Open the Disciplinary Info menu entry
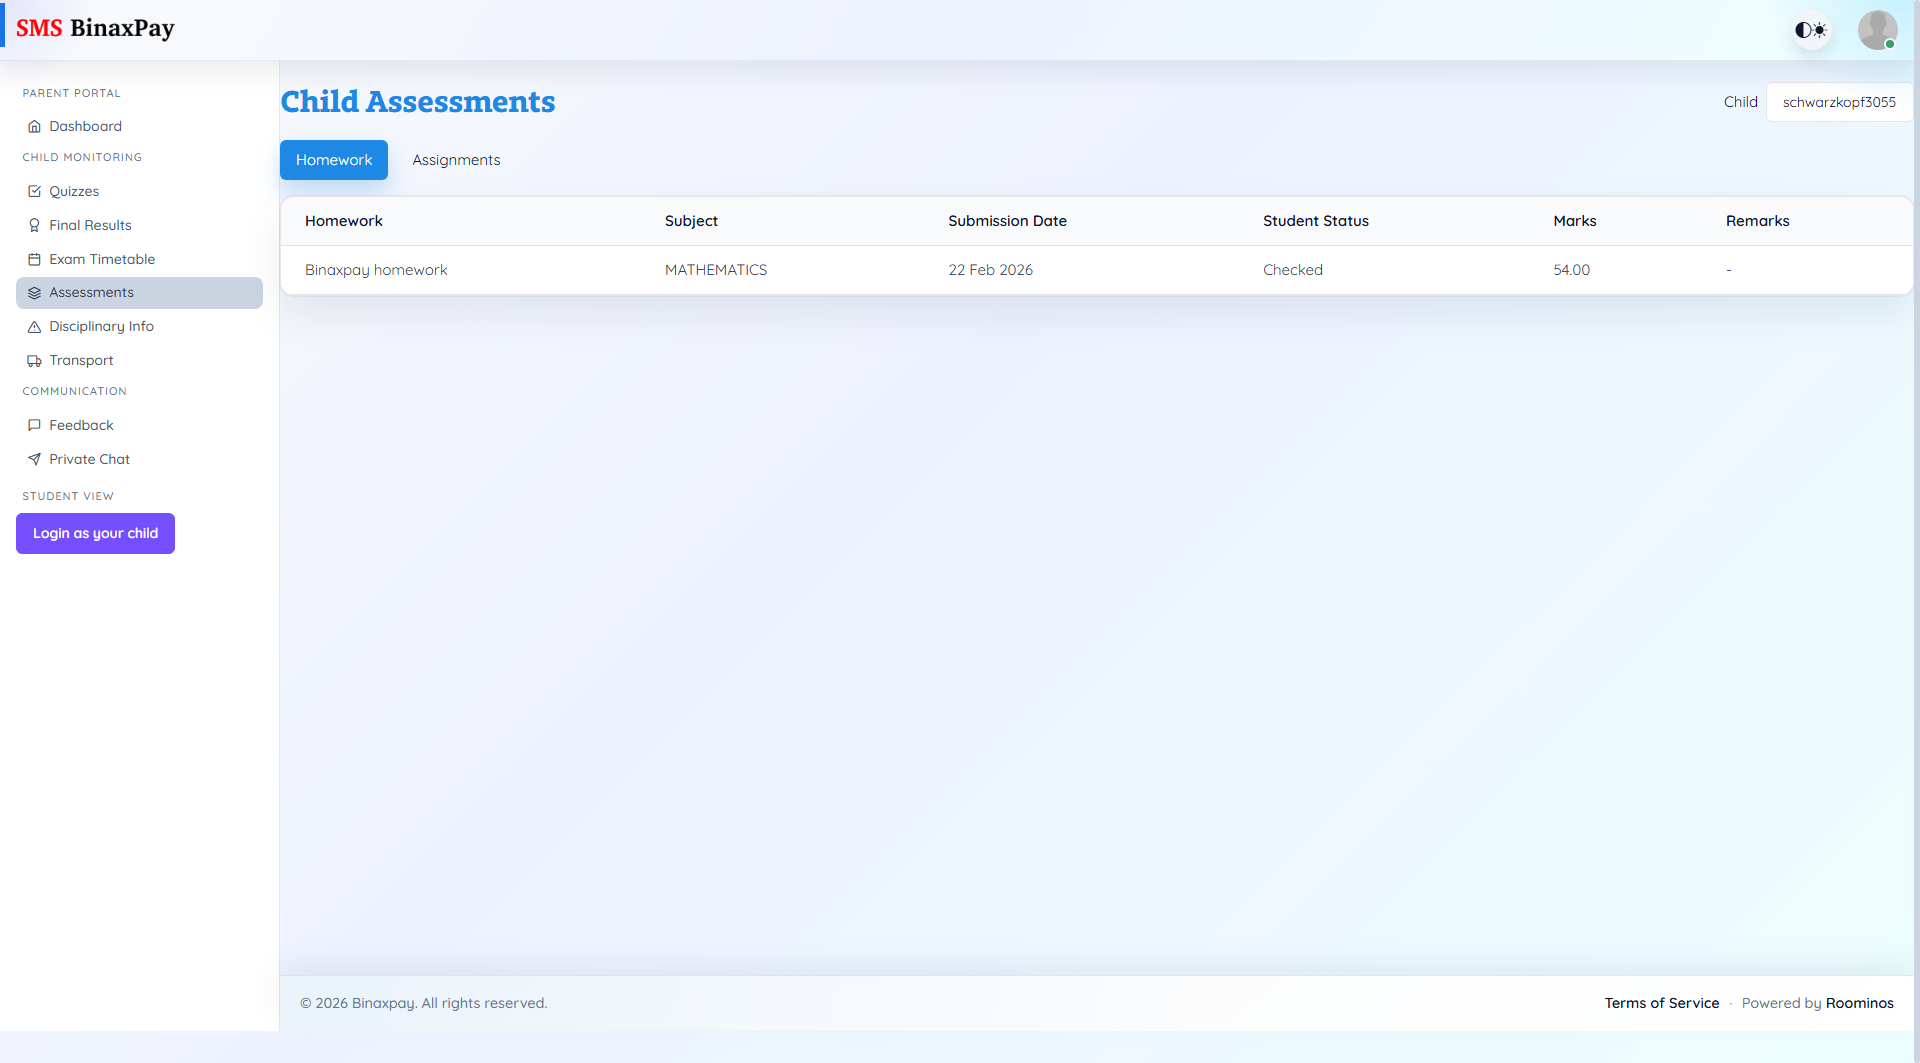 (x=100, y=326)
